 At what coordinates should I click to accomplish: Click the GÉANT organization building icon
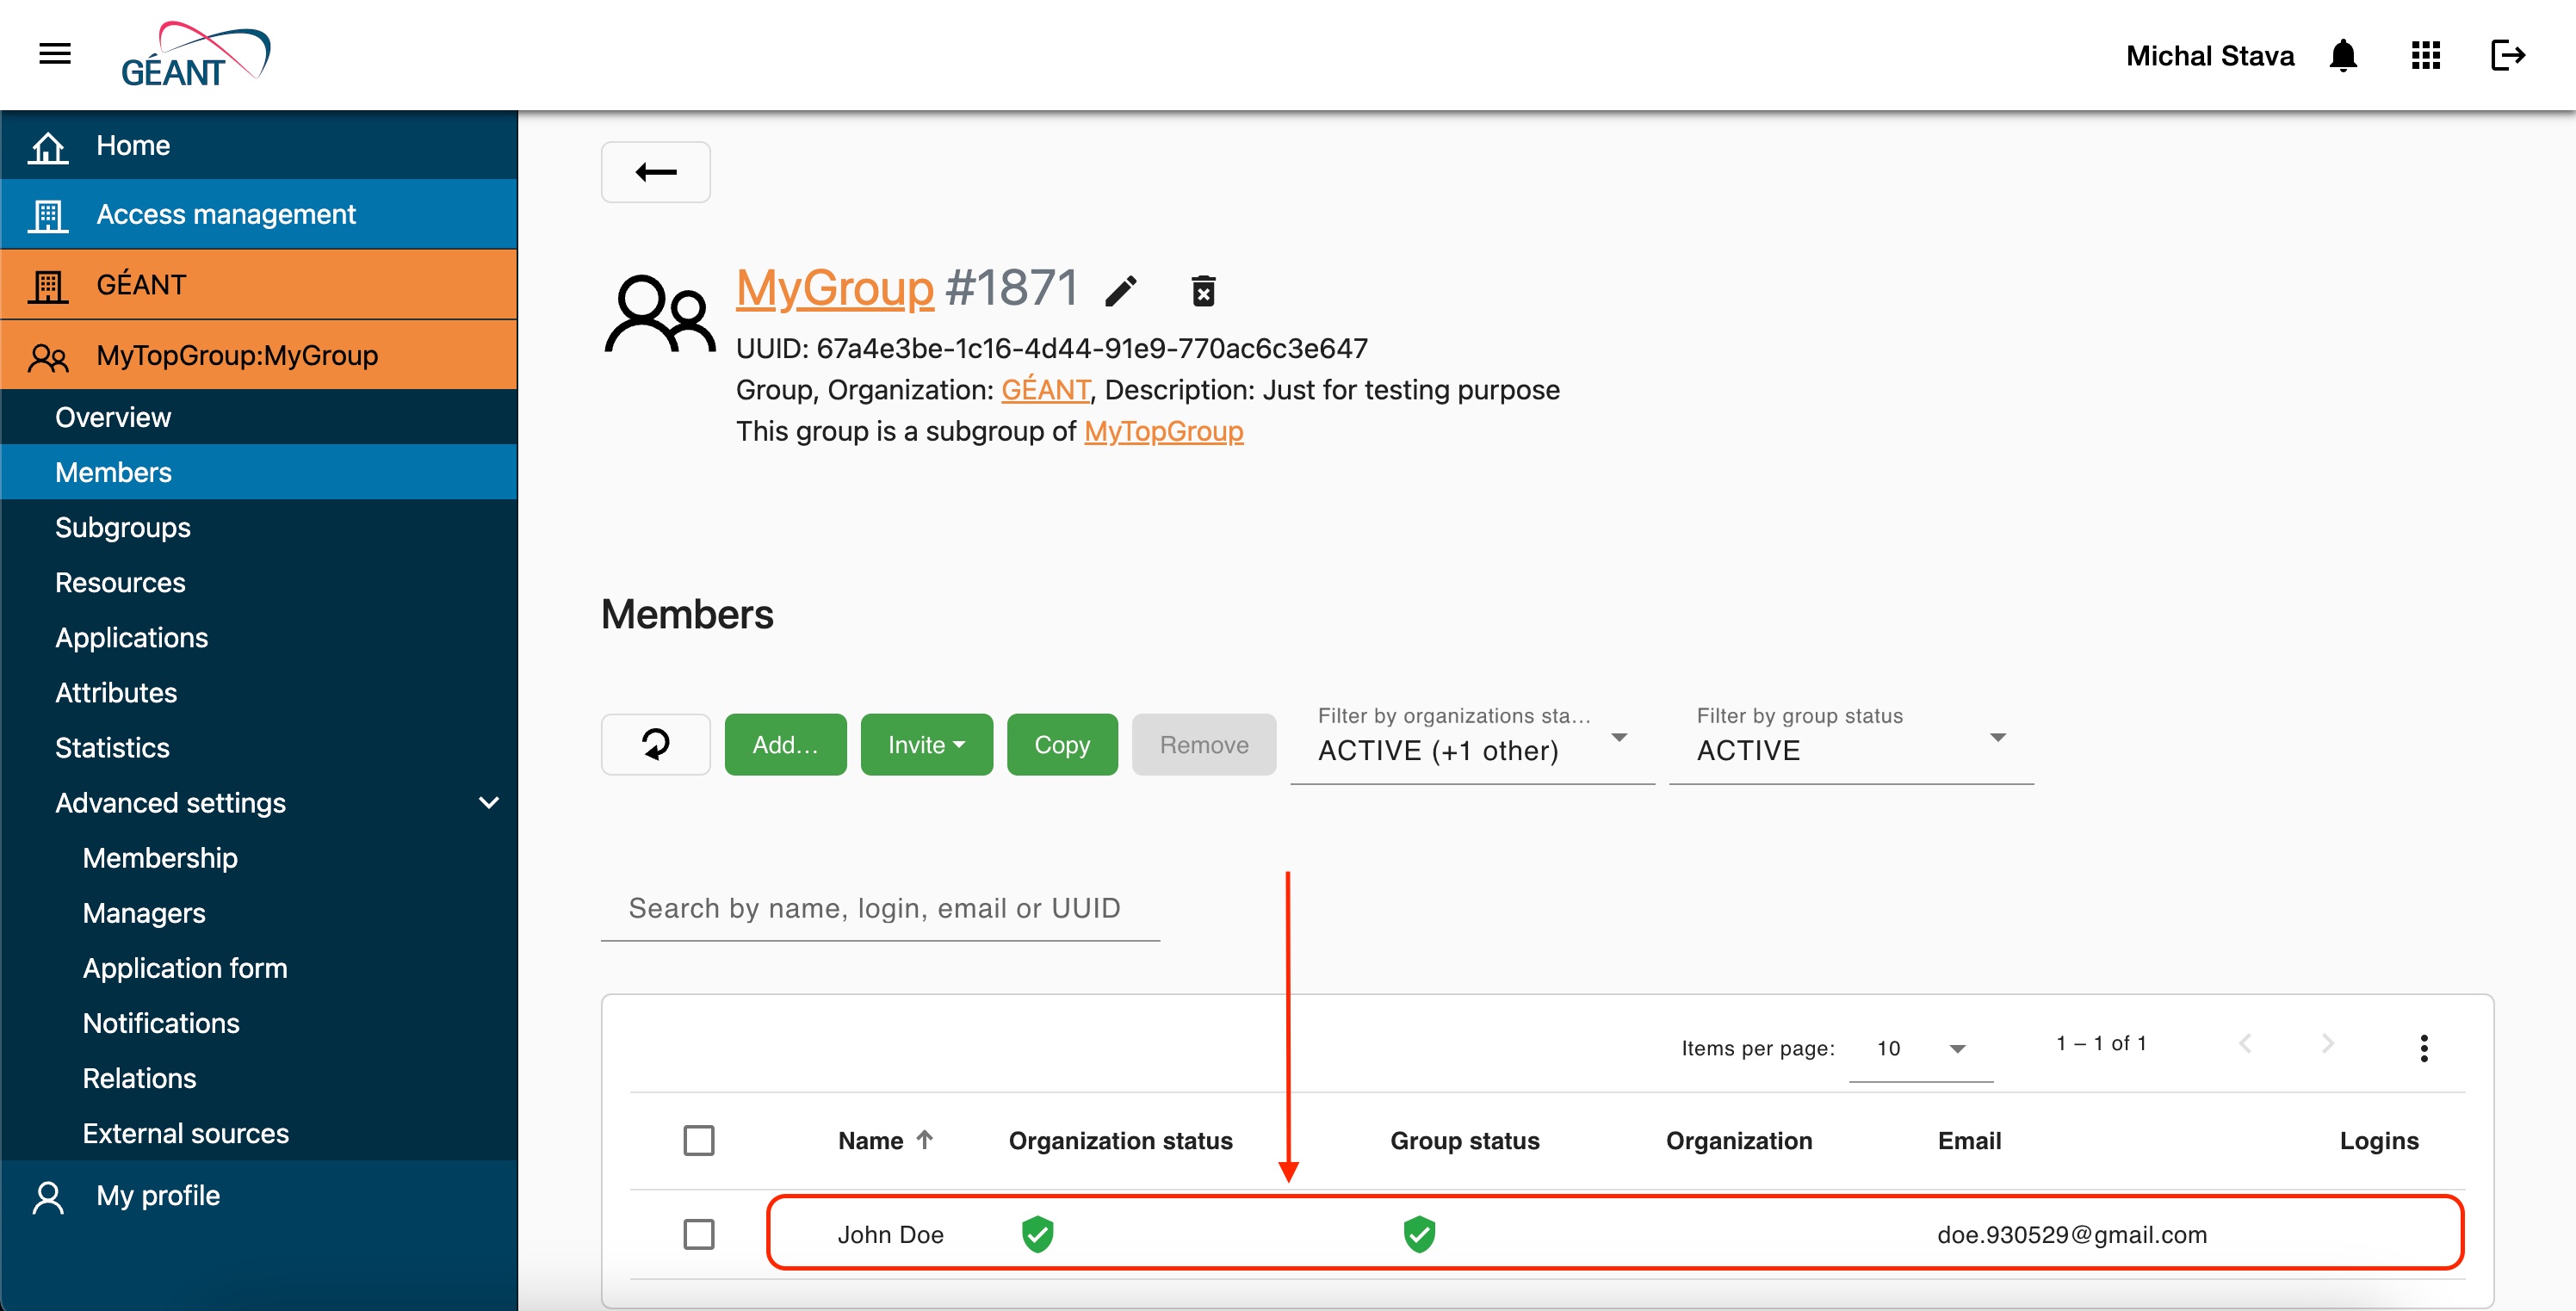tap(48, 286)
